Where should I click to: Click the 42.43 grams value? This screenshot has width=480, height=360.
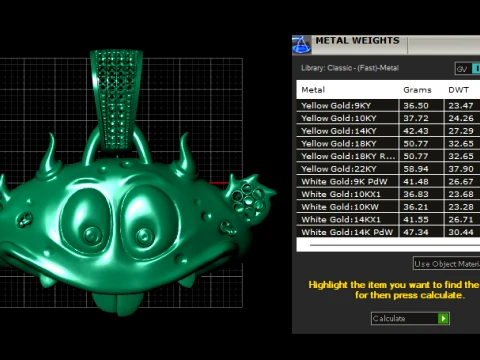tap(416, 131)
